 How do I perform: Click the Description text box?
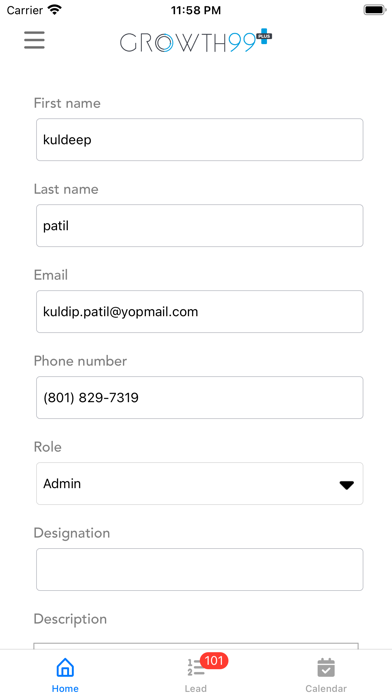[196, 646]
